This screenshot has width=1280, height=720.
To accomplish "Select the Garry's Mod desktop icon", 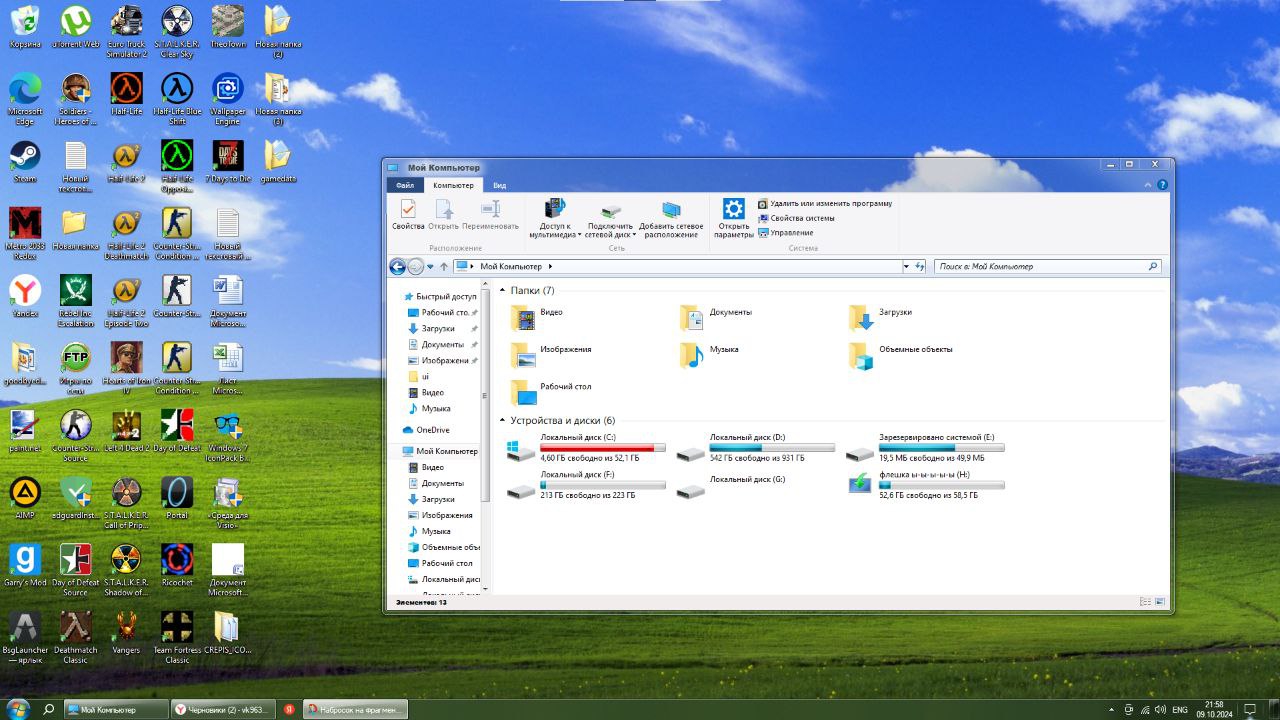I will (25, 565).
